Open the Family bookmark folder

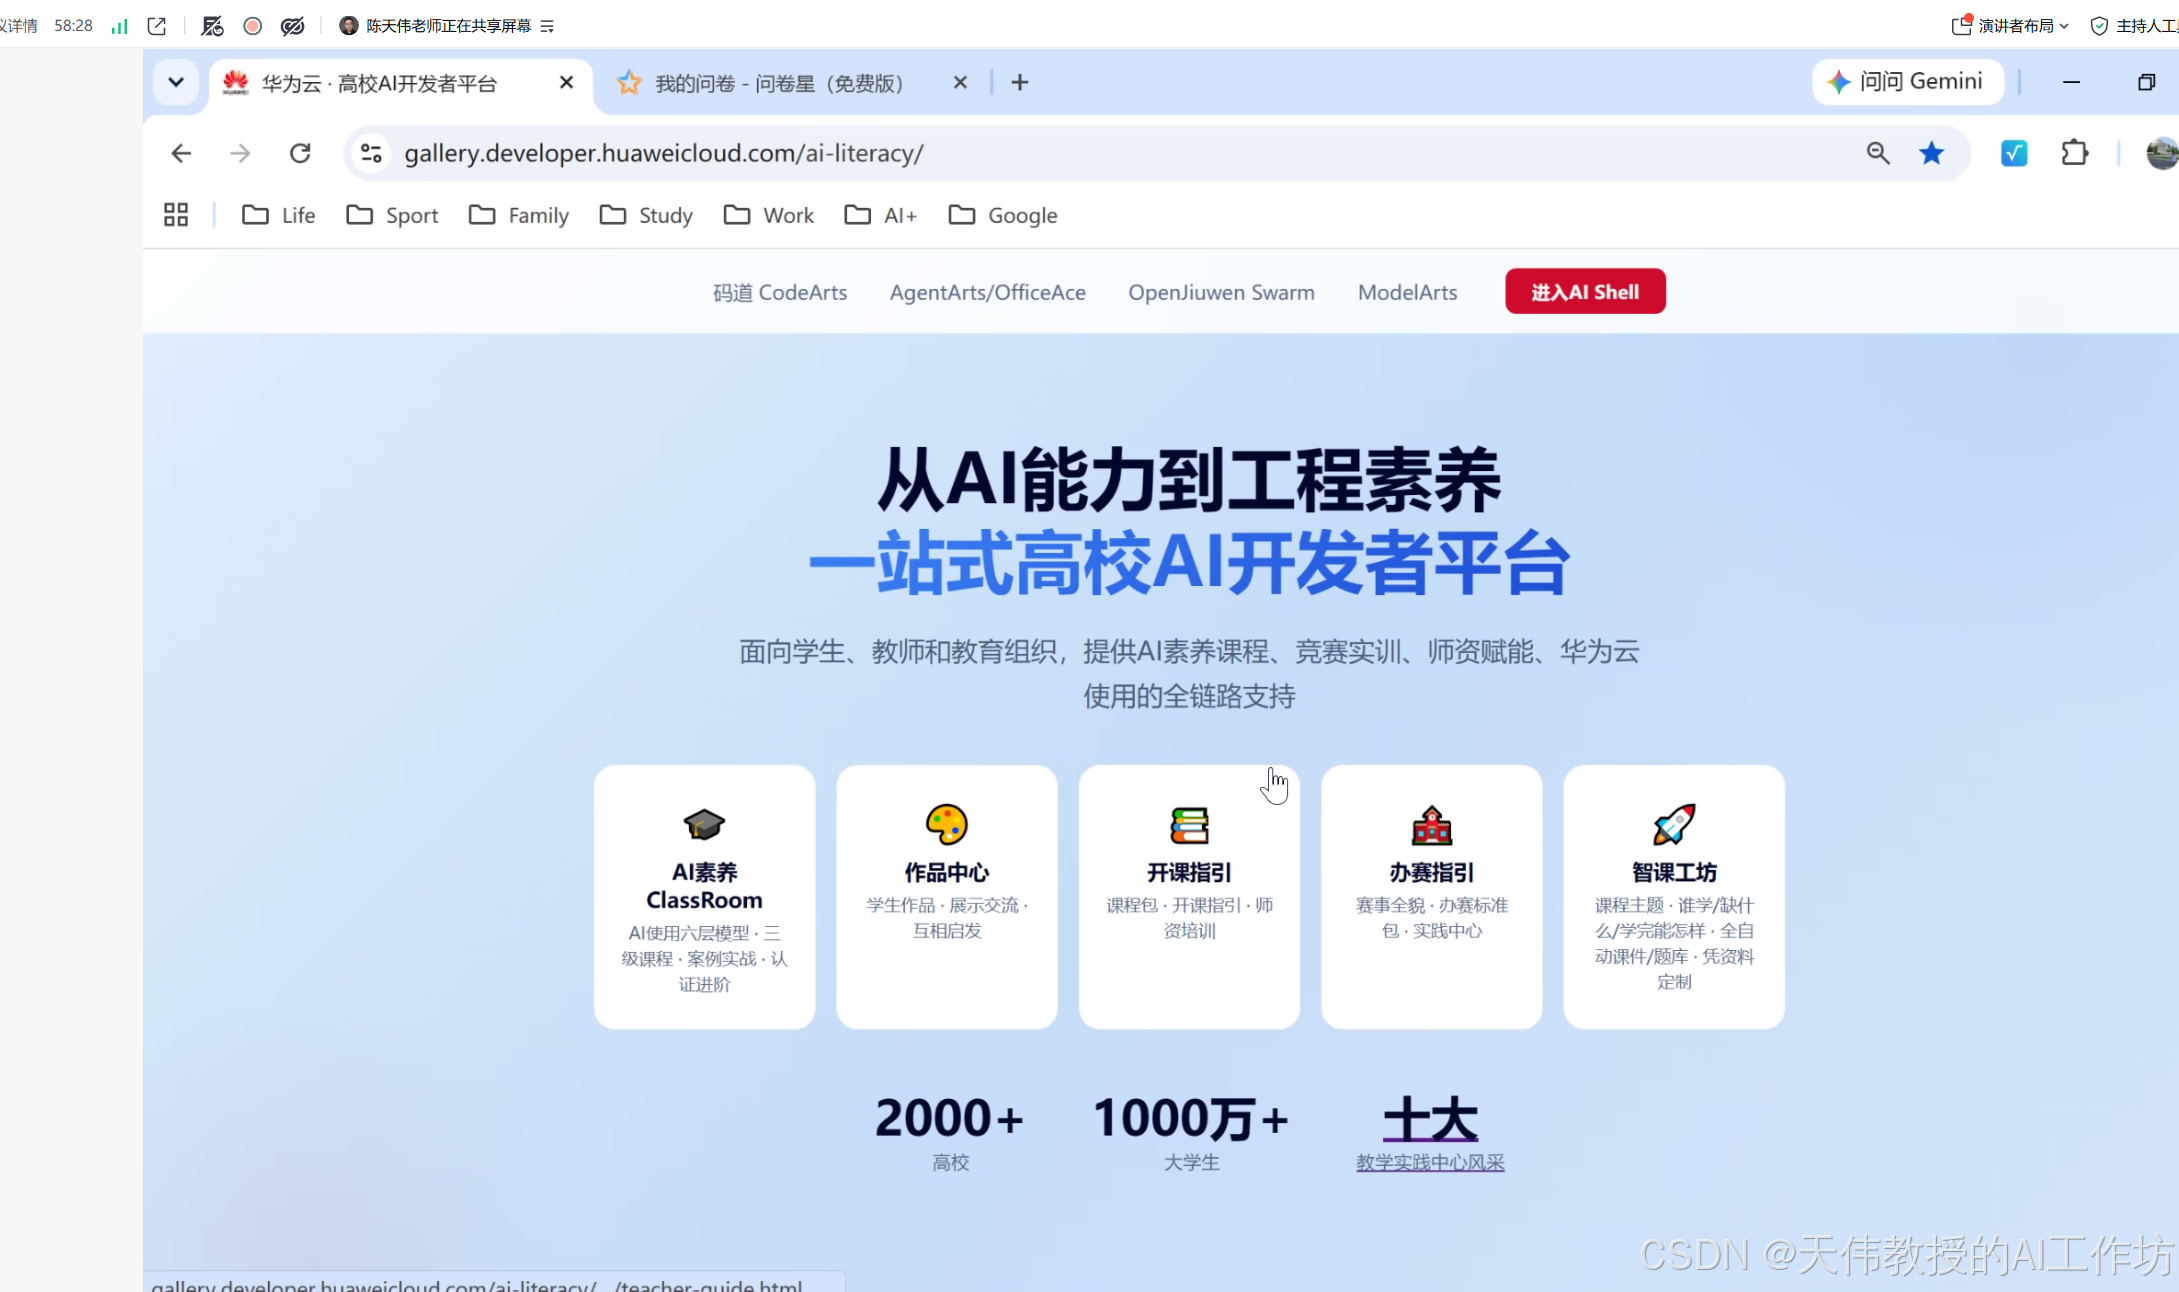pos(519,215)
